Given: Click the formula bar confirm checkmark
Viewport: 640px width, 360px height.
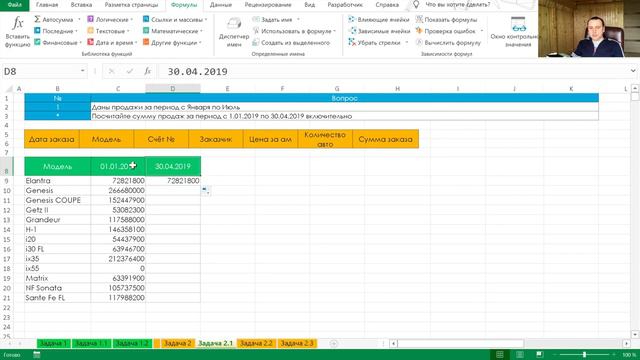Looking at the screenshot, I should (x=129, y=71).
